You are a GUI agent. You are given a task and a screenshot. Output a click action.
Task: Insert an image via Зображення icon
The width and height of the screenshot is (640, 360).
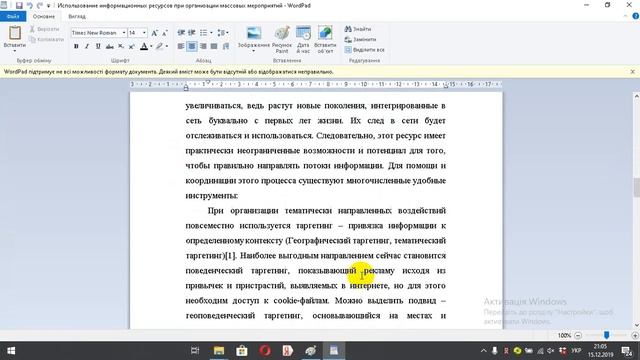tap(253, 33)
